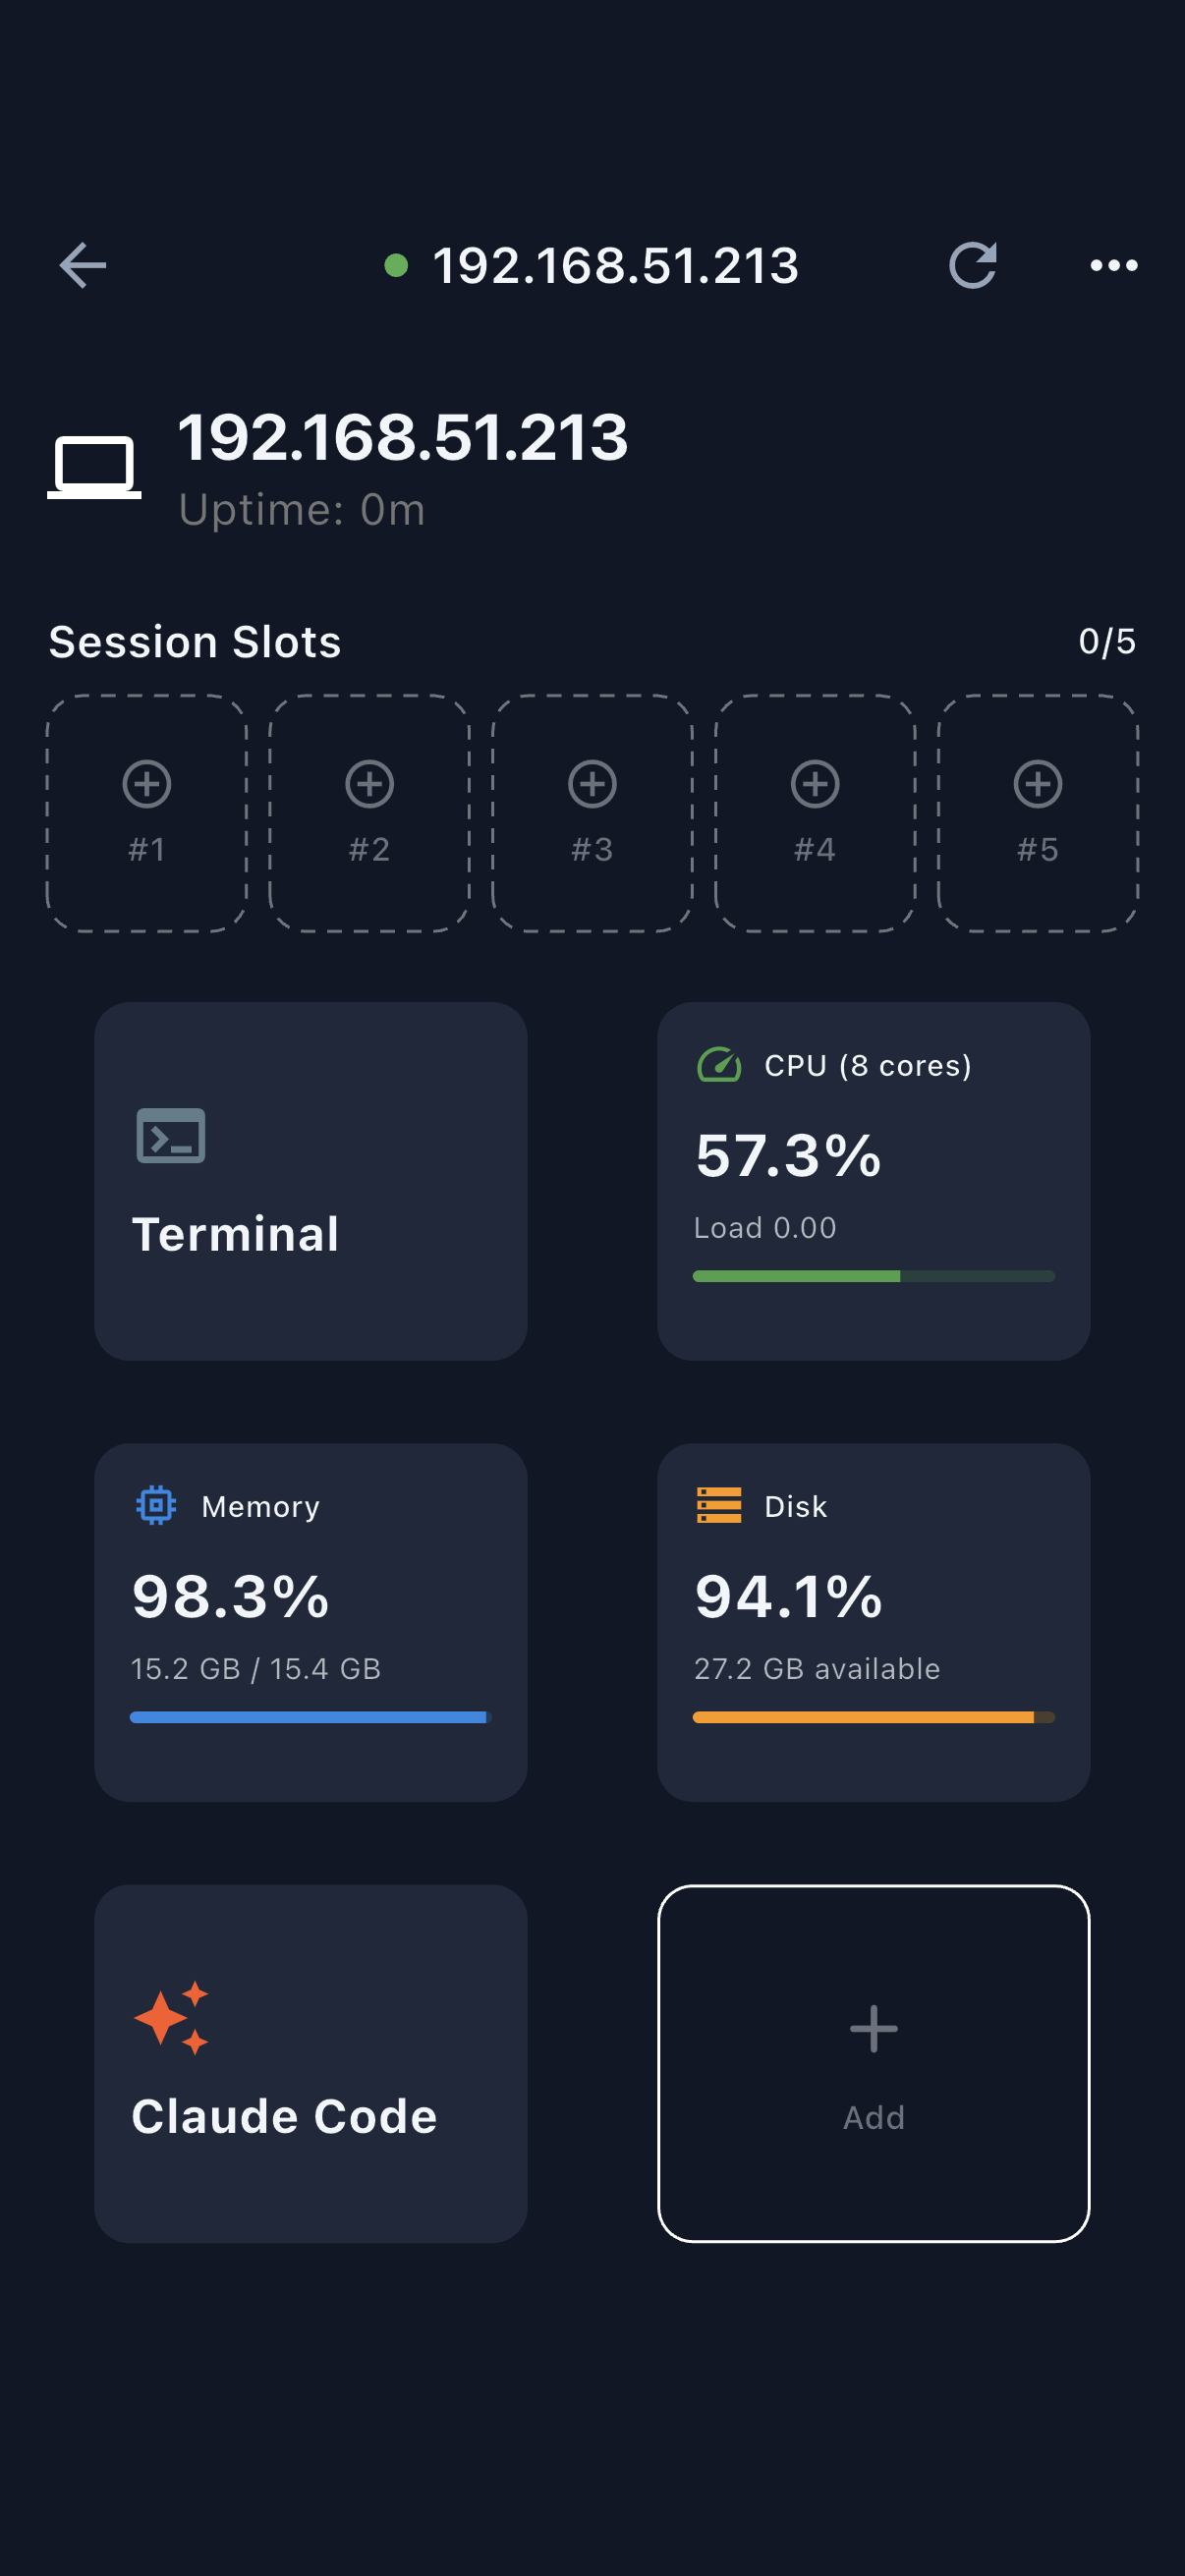Open the overflow three-dot menu
This screenshot has height=2576, width=1185.
(x=1113, y=264)
